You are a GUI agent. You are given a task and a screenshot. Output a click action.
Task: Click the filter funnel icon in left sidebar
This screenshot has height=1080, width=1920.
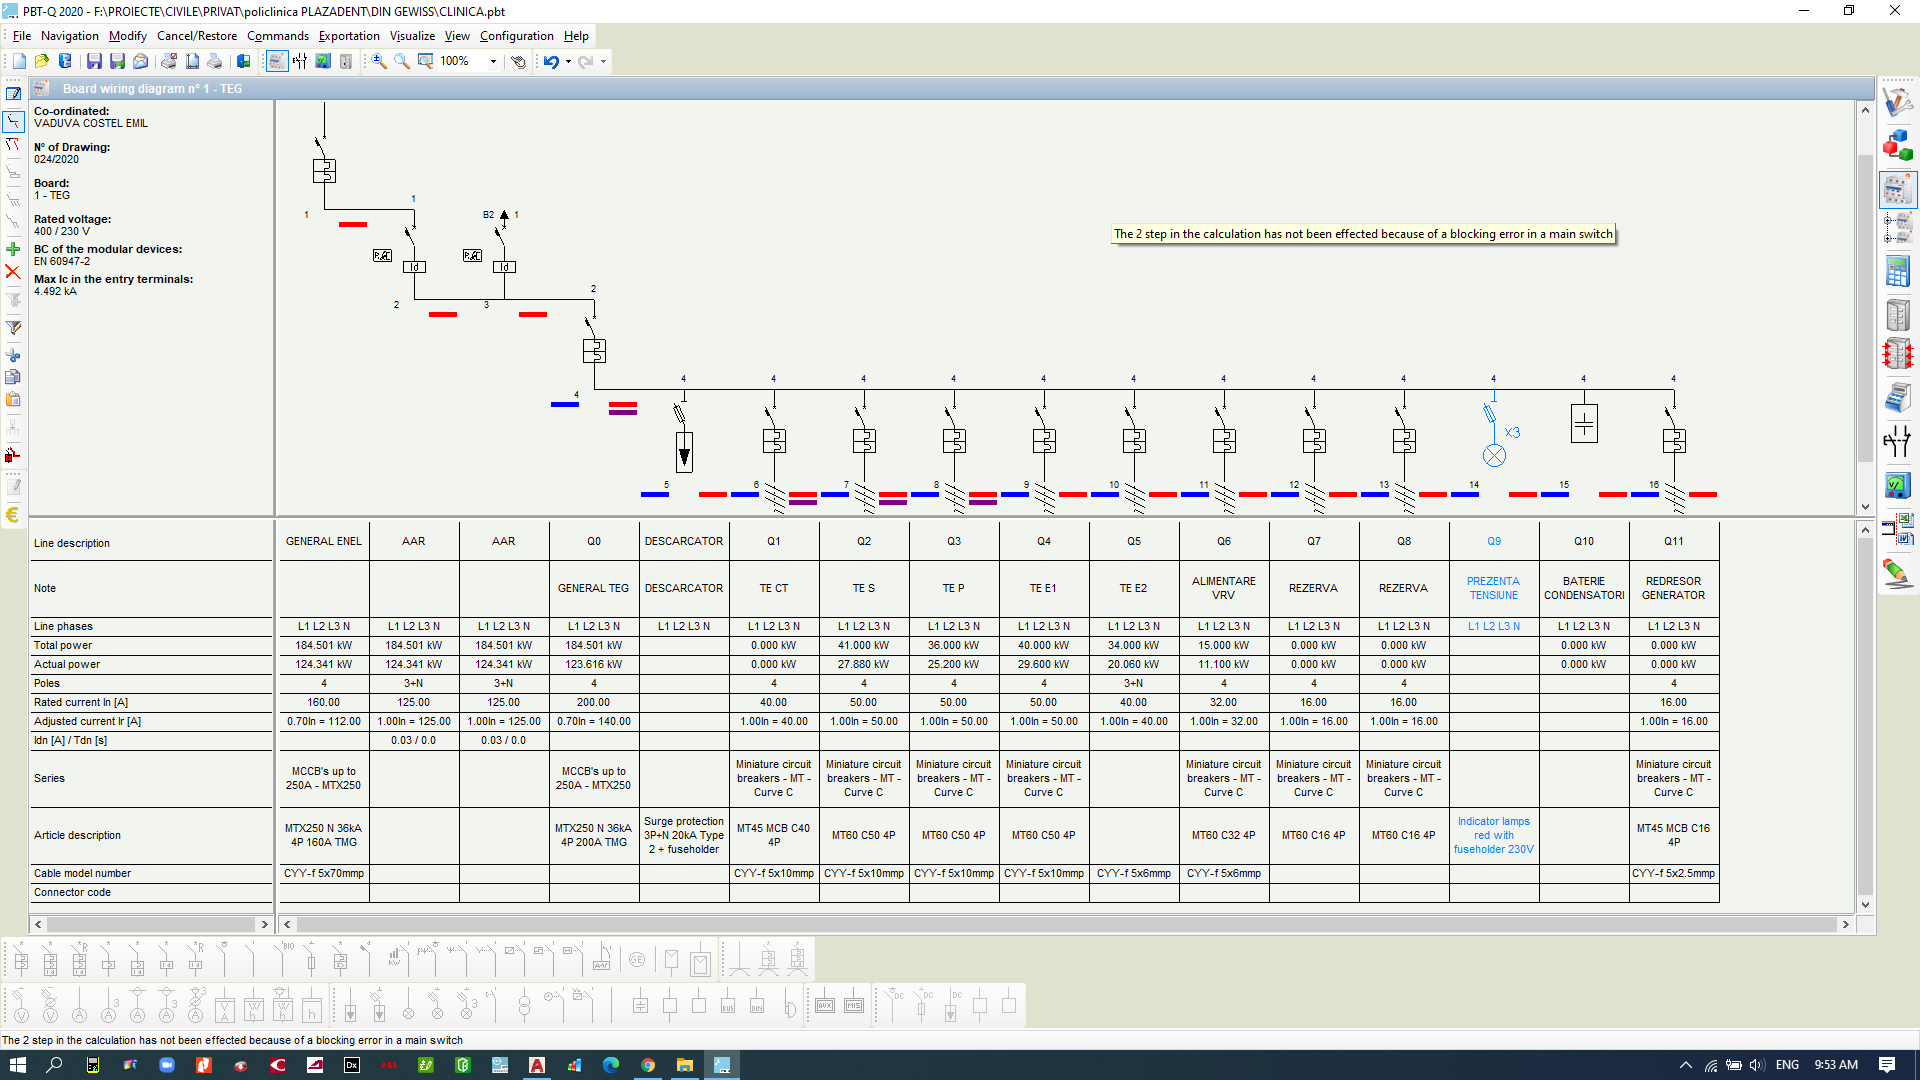click(x=13, y=327)
